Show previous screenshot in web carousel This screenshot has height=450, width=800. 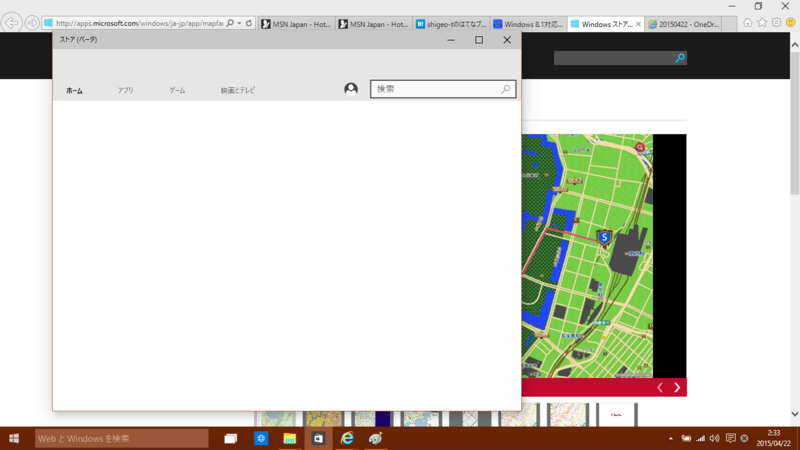point(660,388)
